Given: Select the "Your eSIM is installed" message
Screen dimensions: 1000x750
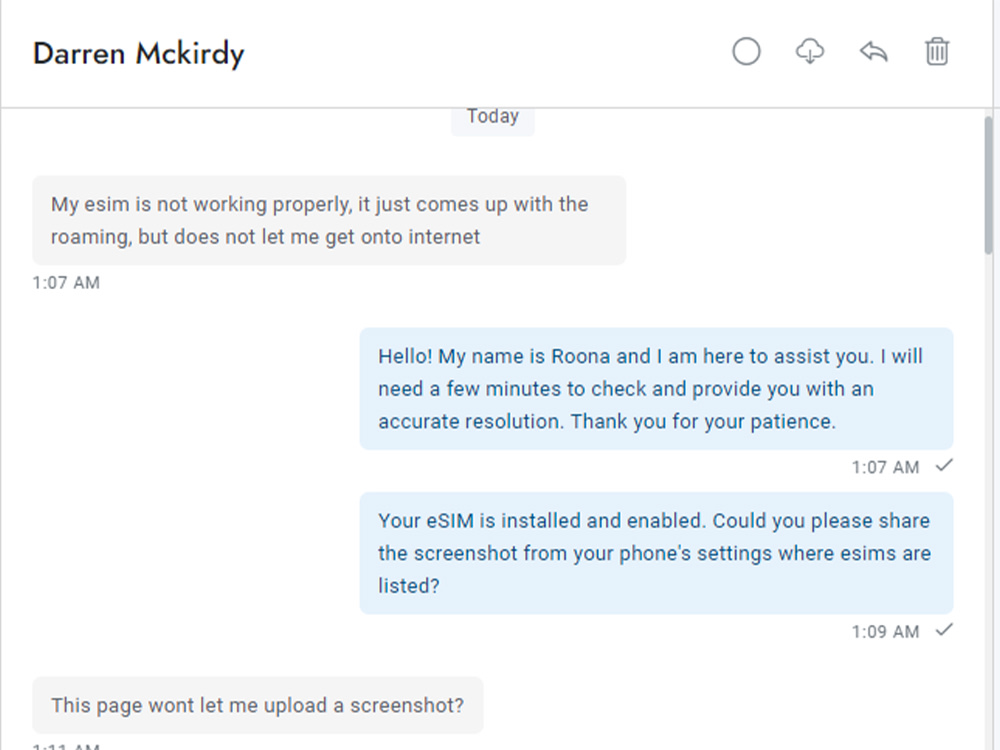Looking at the screenshot, I should (656, 553).
